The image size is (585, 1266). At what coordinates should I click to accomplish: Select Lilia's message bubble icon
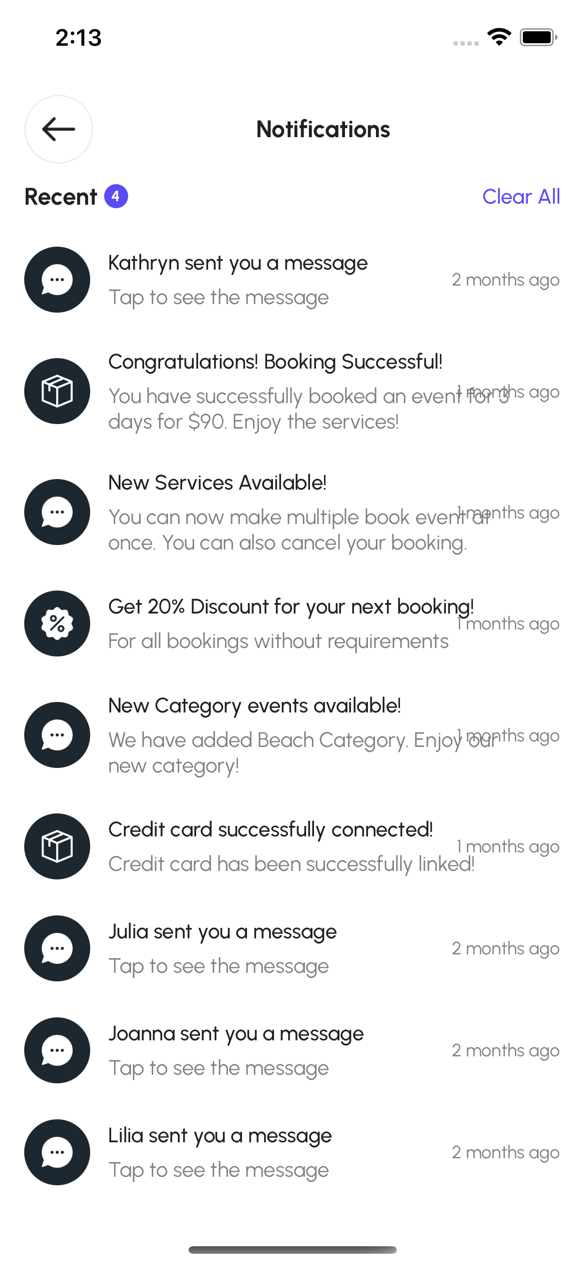pyautogui.click(x=57, y=1152)
